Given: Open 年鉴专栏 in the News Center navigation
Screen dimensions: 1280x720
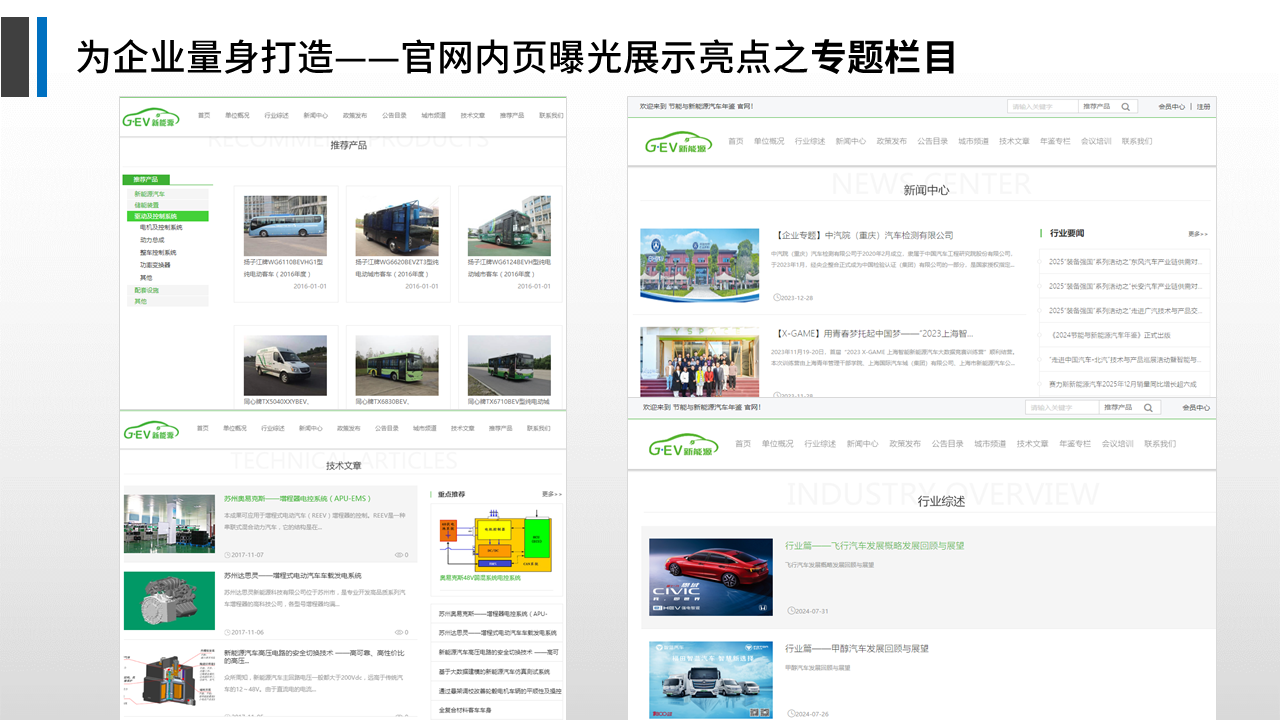Looking at the screenshot, I should pyautogui.click(x=1055, y=141).
